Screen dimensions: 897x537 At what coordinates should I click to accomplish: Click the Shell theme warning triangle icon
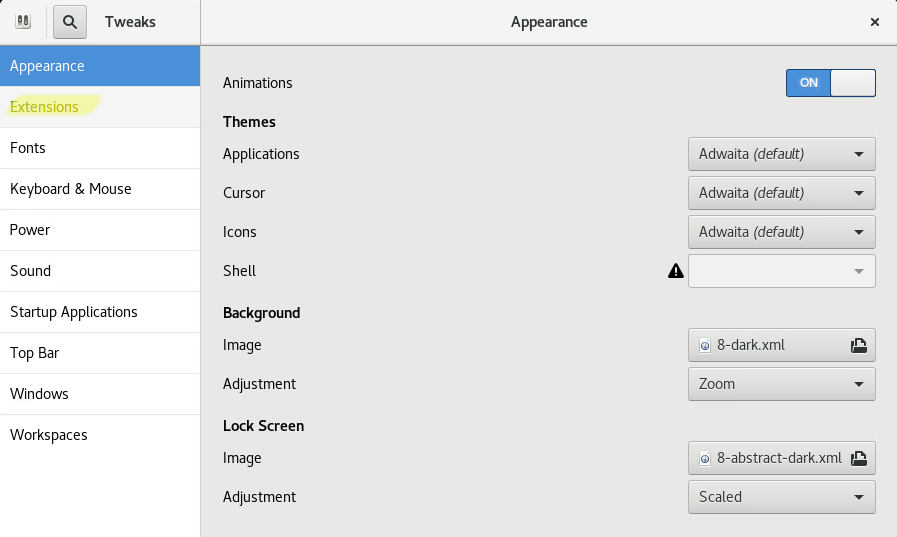tap(676, 271)
